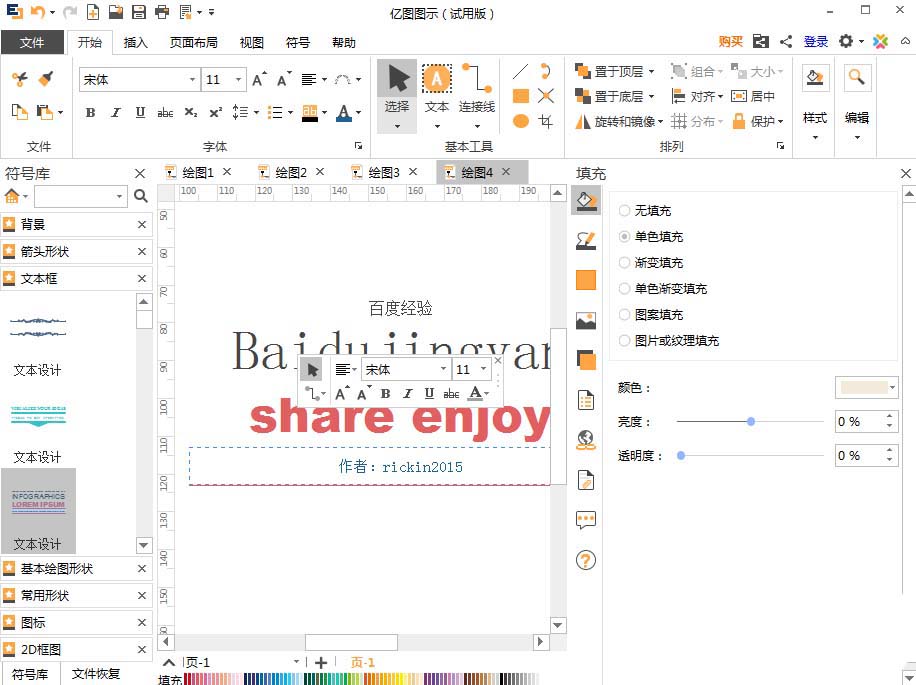Viewport: 916px width, 685px height.
Task: Click the 购买 link
Action: [x=731, y=41]
